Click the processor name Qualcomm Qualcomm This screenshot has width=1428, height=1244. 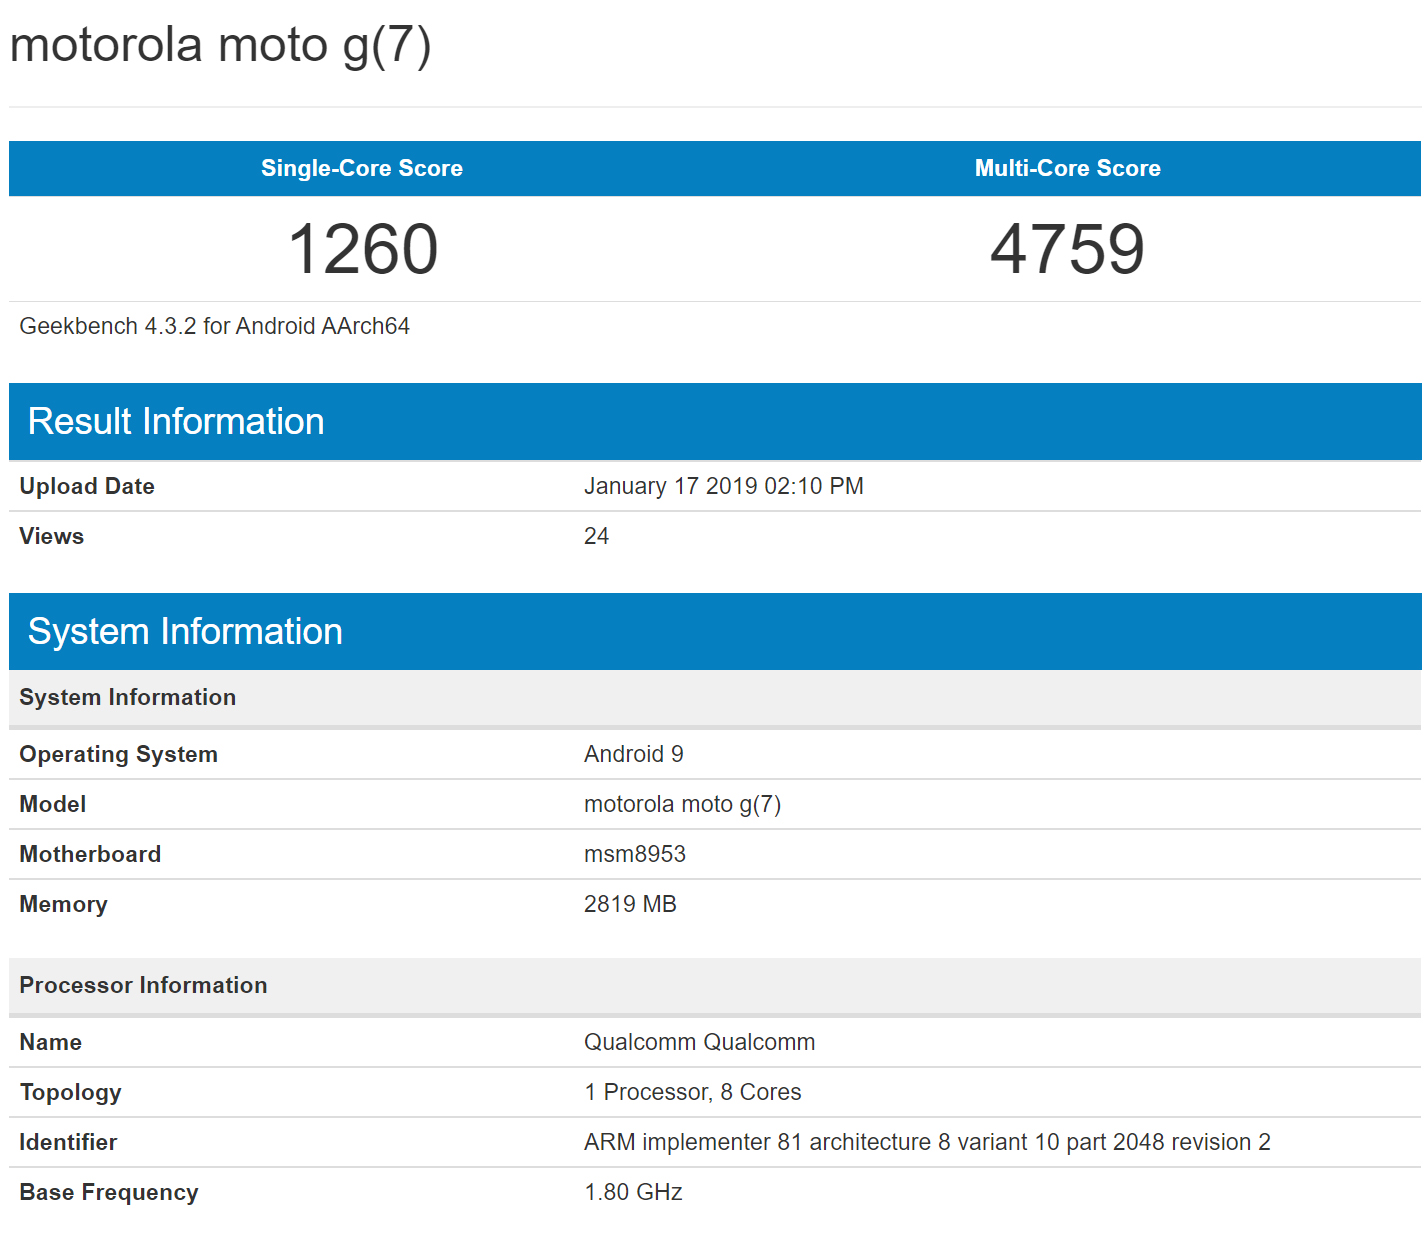click(x=699, y=1042)
